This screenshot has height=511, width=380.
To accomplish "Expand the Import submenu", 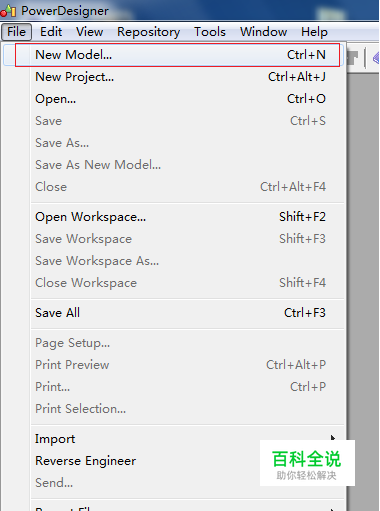I will [x=188, y=439].
